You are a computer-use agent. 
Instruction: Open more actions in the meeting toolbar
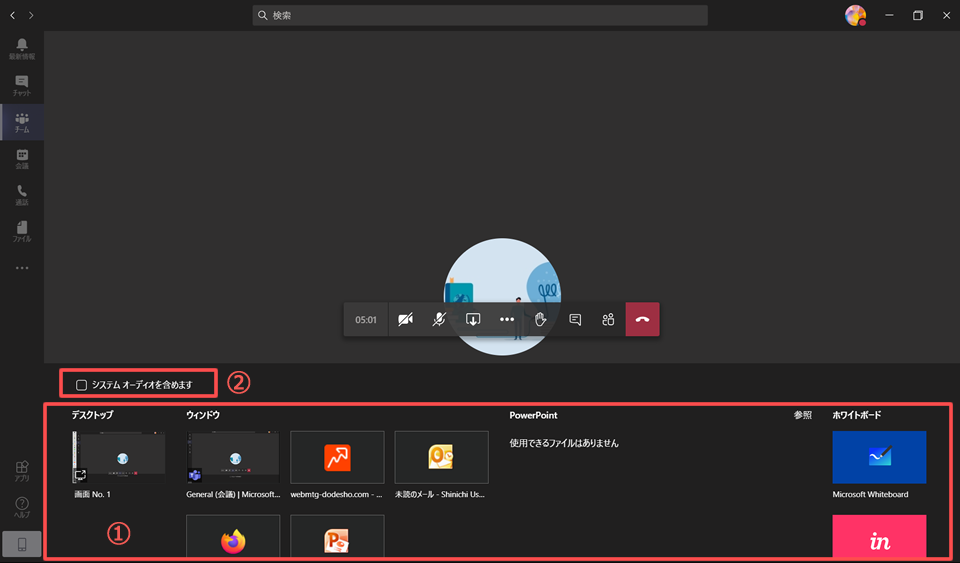click(507, 319)
